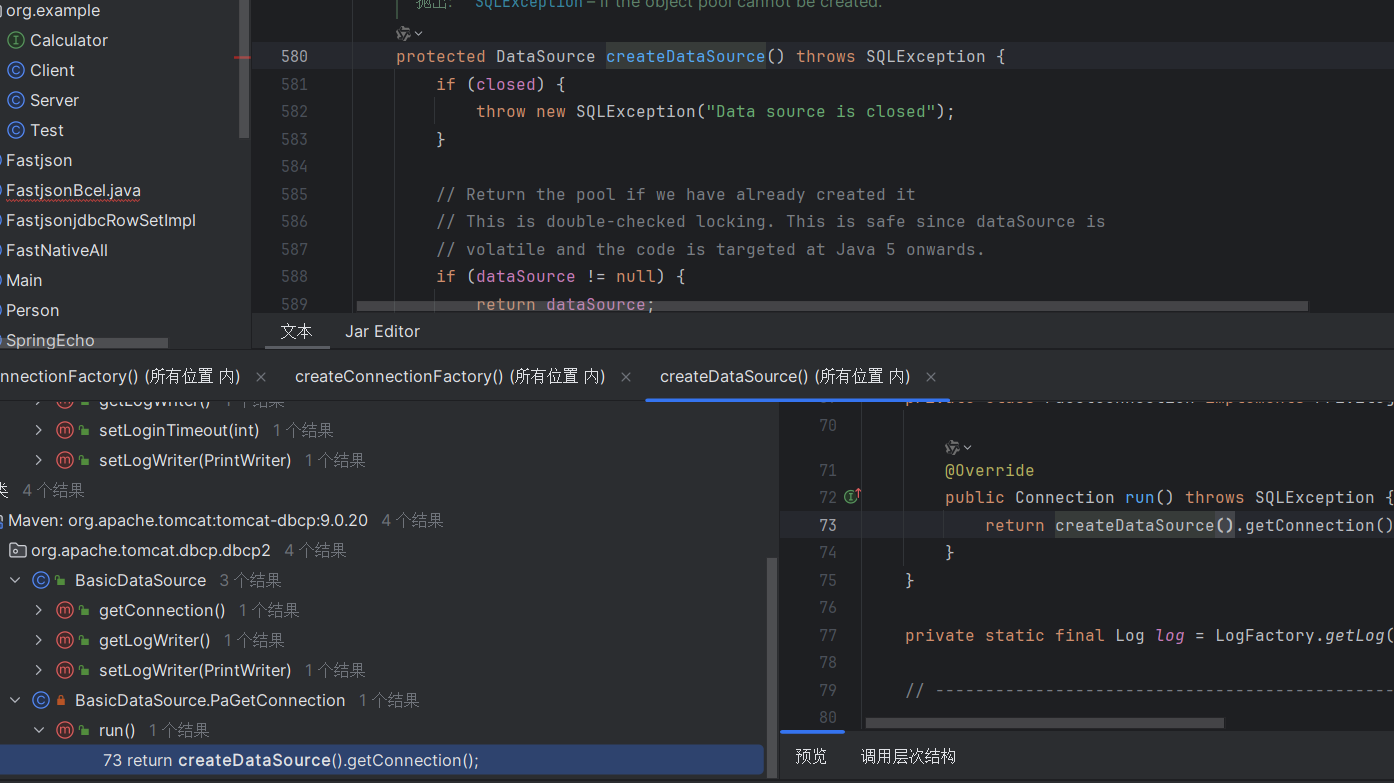Expand the getConnection() results node

click(x=39, y=610)
